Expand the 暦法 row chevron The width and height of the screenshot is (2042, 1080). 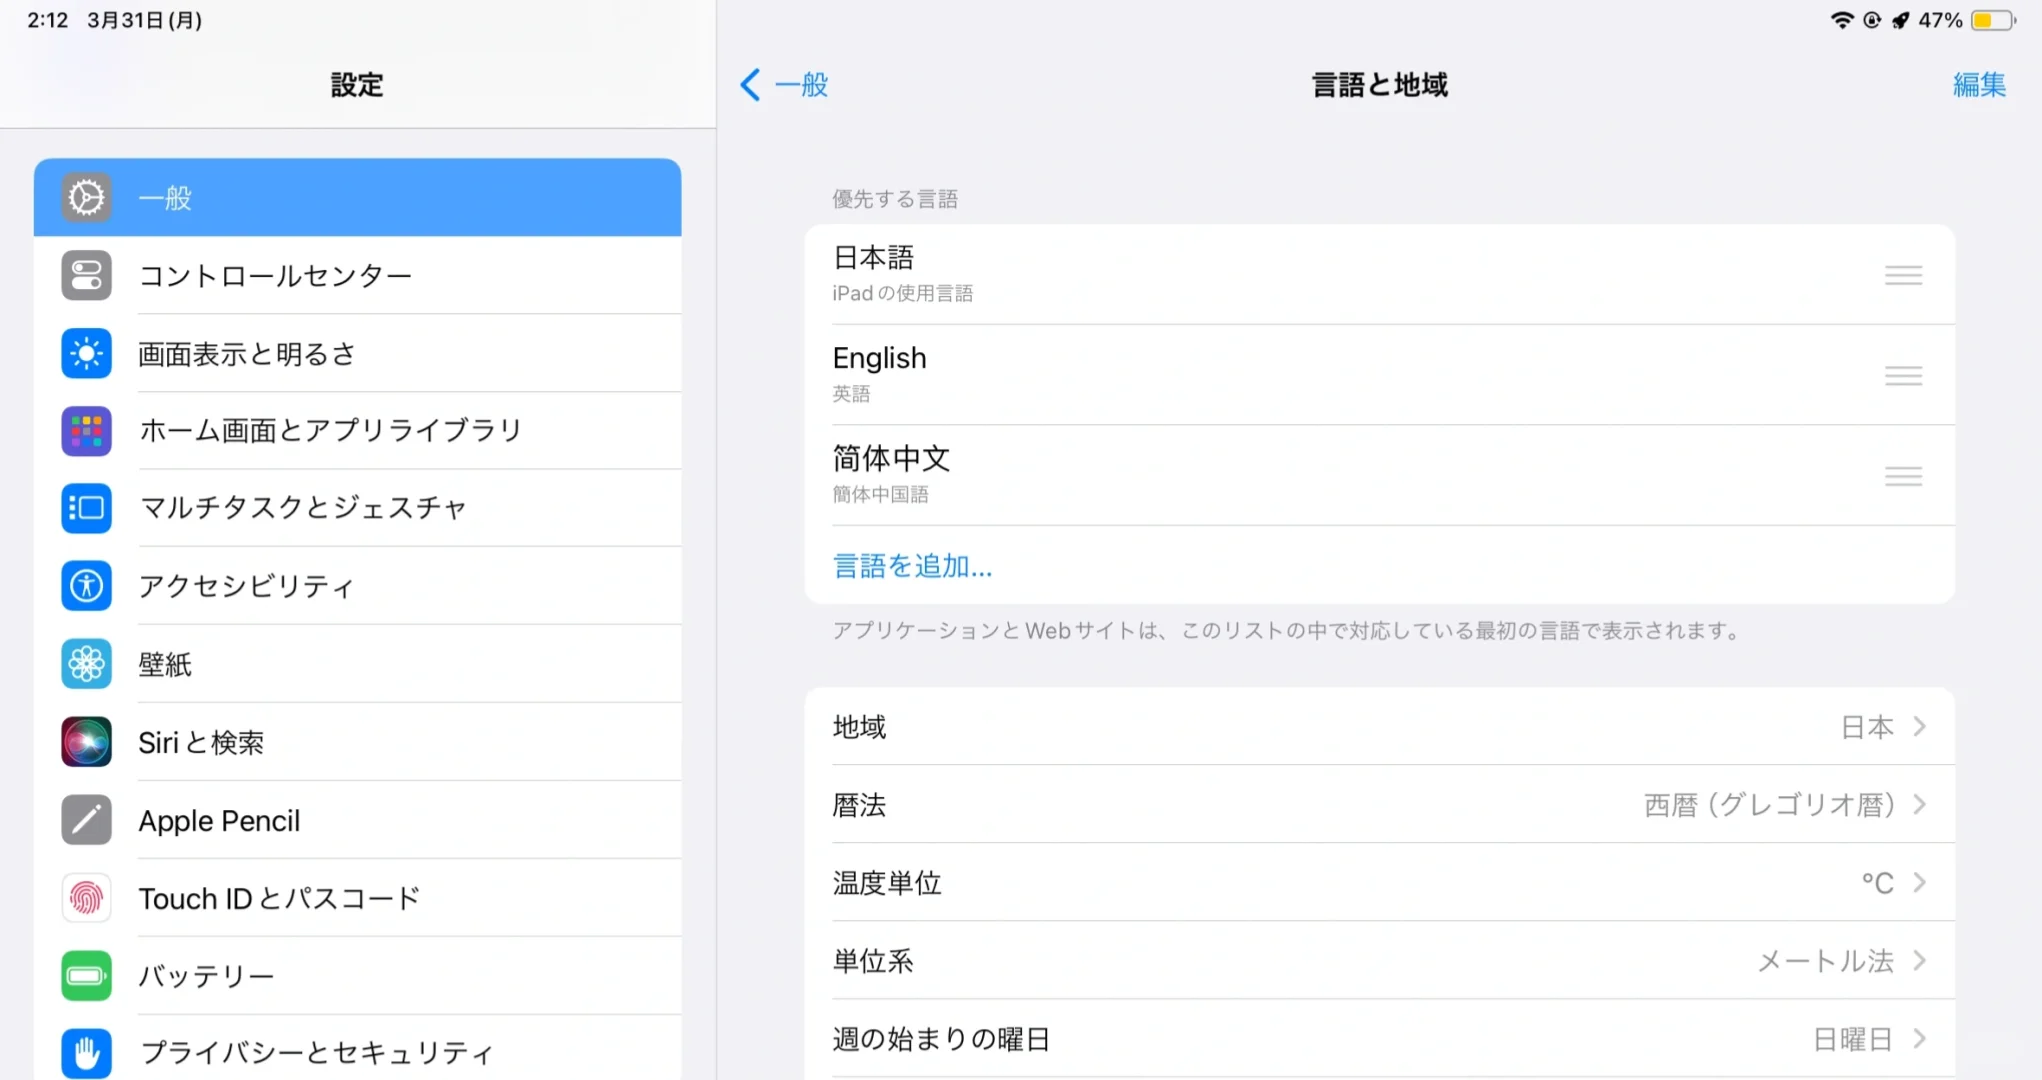pyautogui.click(x=1919, y=805)
